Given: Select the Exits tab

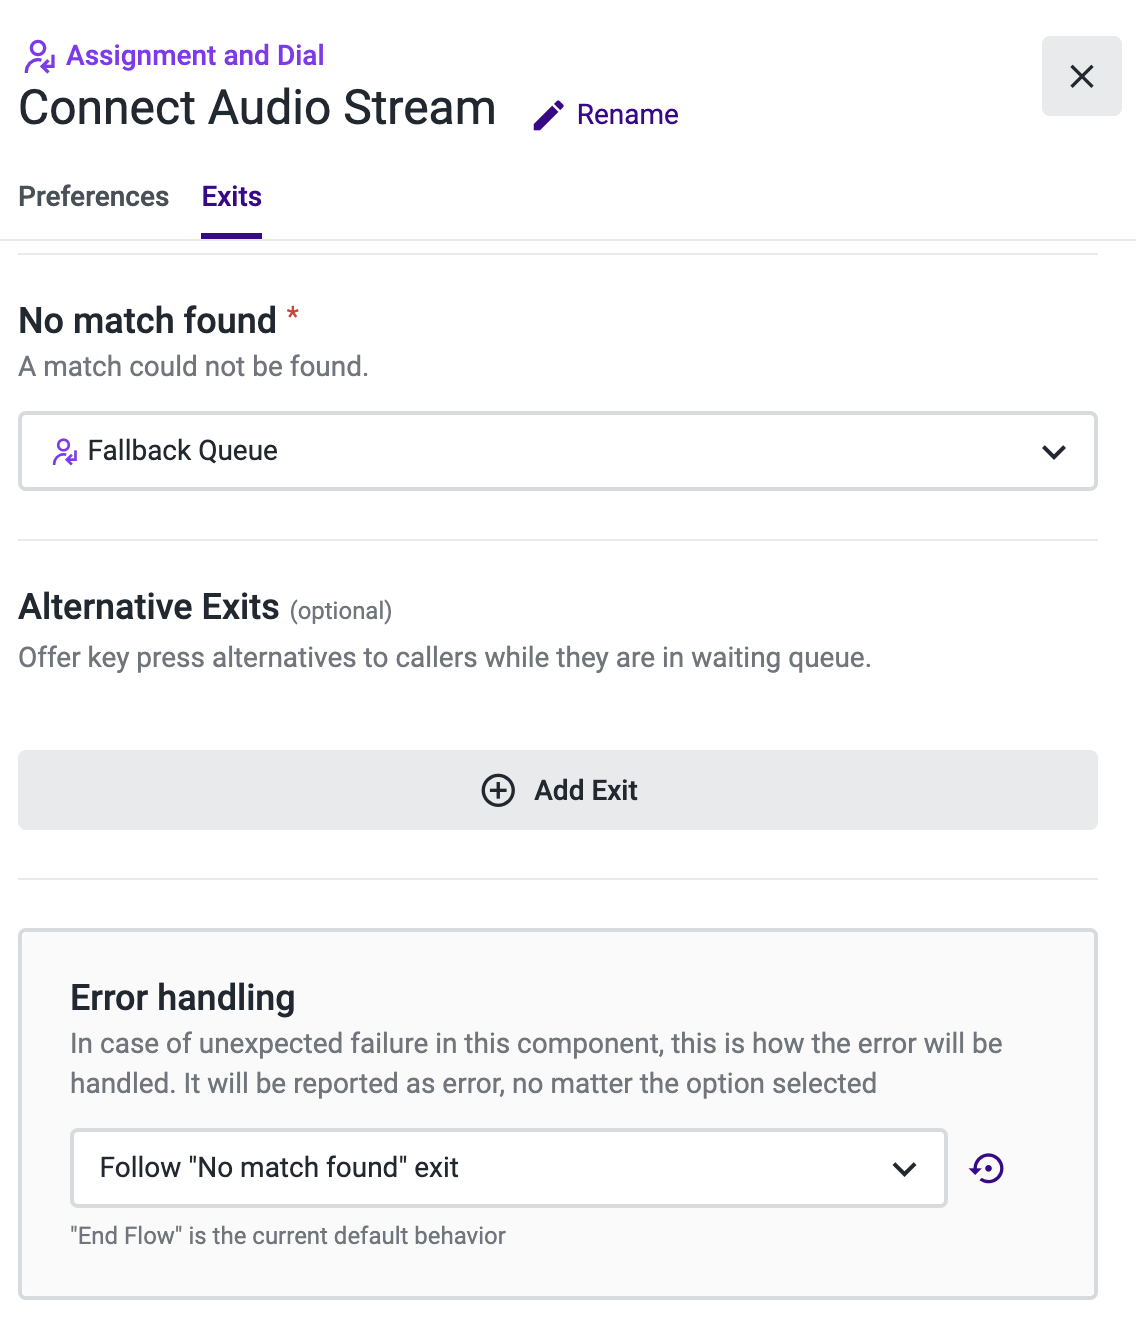Looking at the screenshot, I should (231, 197).
